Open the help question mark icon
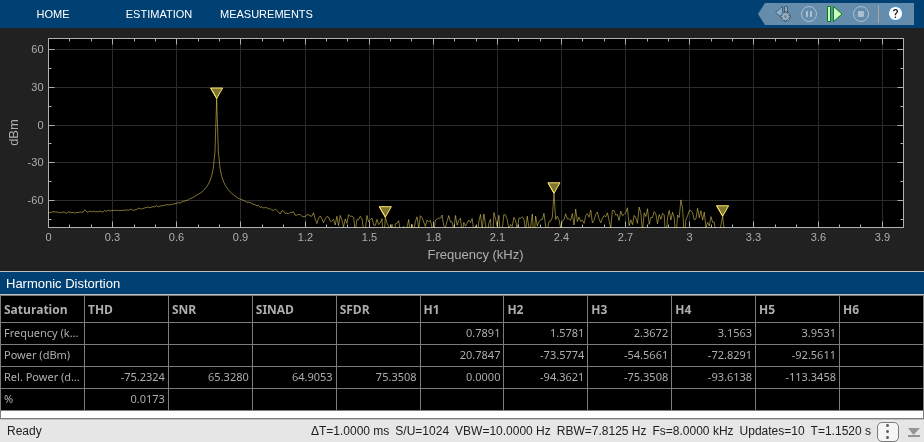Screen dimensions: 924x442 (x=895, y=14)
